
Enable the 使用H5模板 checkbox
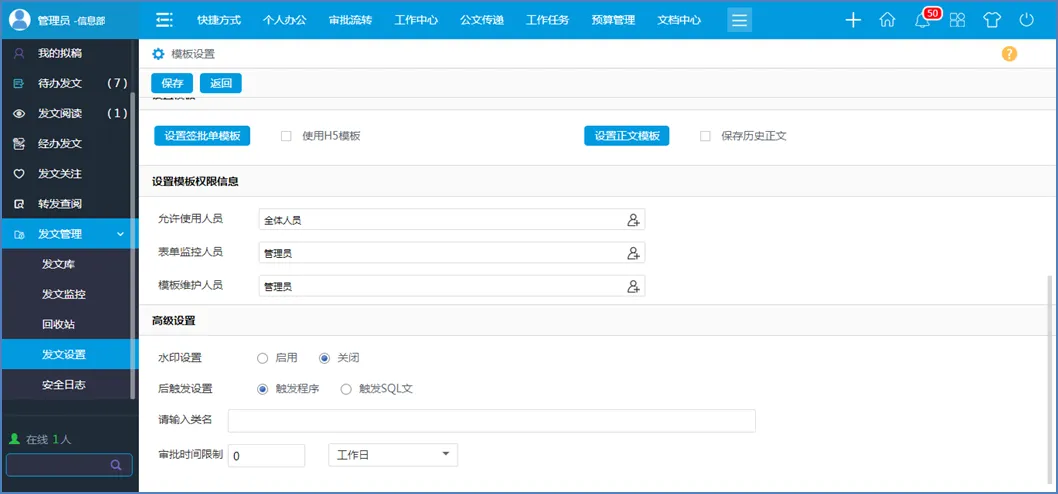[x=286, y=136]
